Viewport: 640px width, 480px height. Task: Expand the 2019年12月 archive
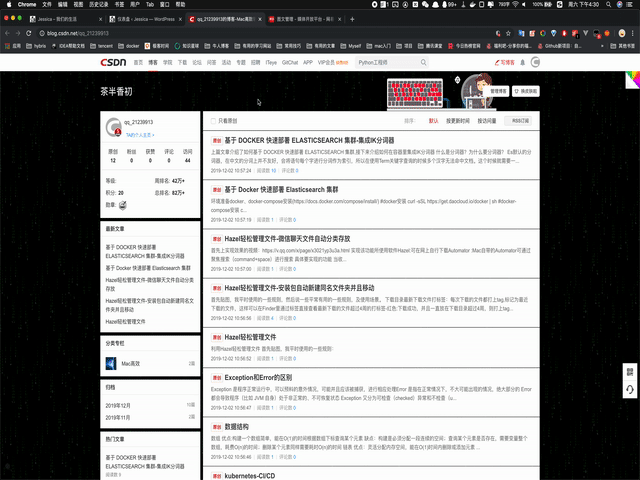(x=117, y=403)
